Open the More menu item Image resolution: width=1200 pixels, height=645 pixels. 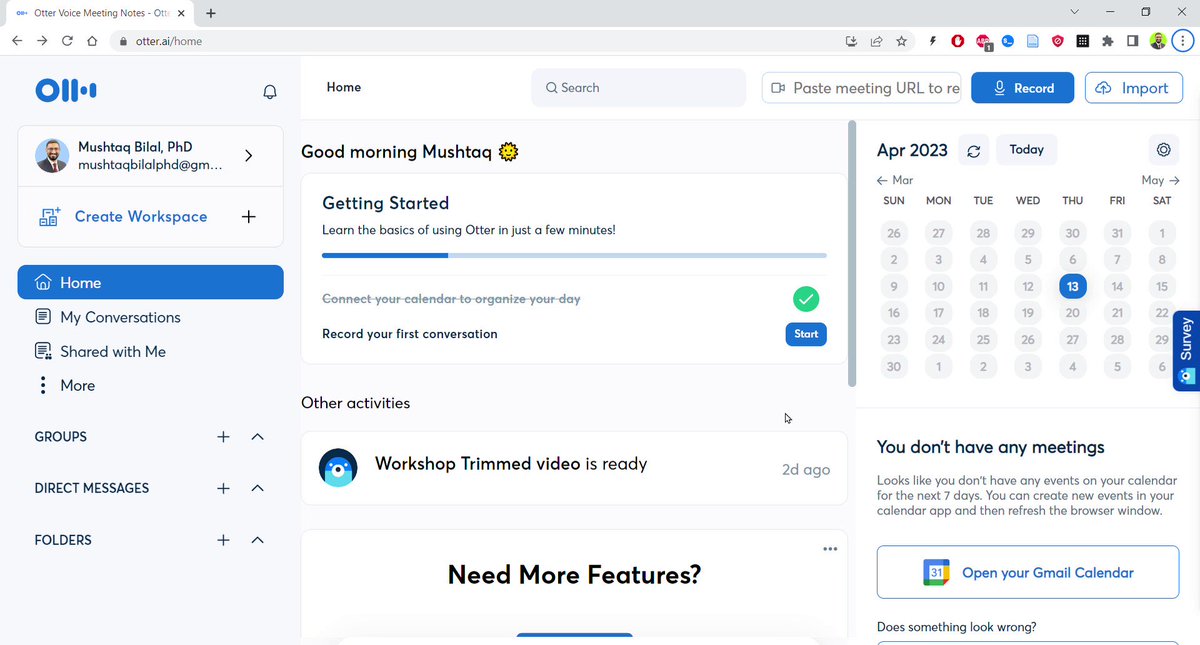point(77,385)
